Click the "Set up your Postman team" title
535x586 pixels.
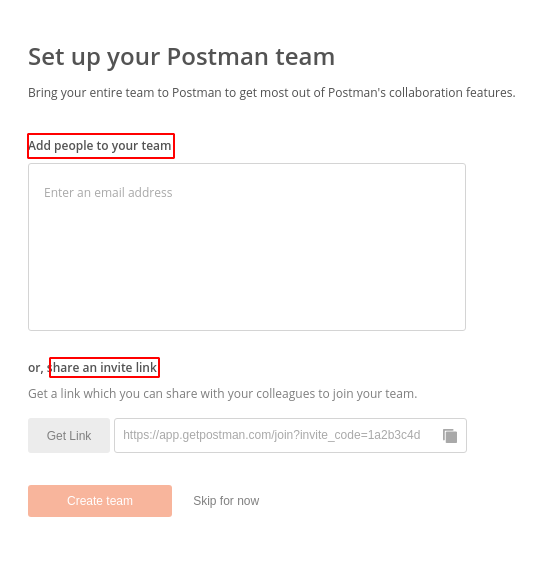coord(182,57)
